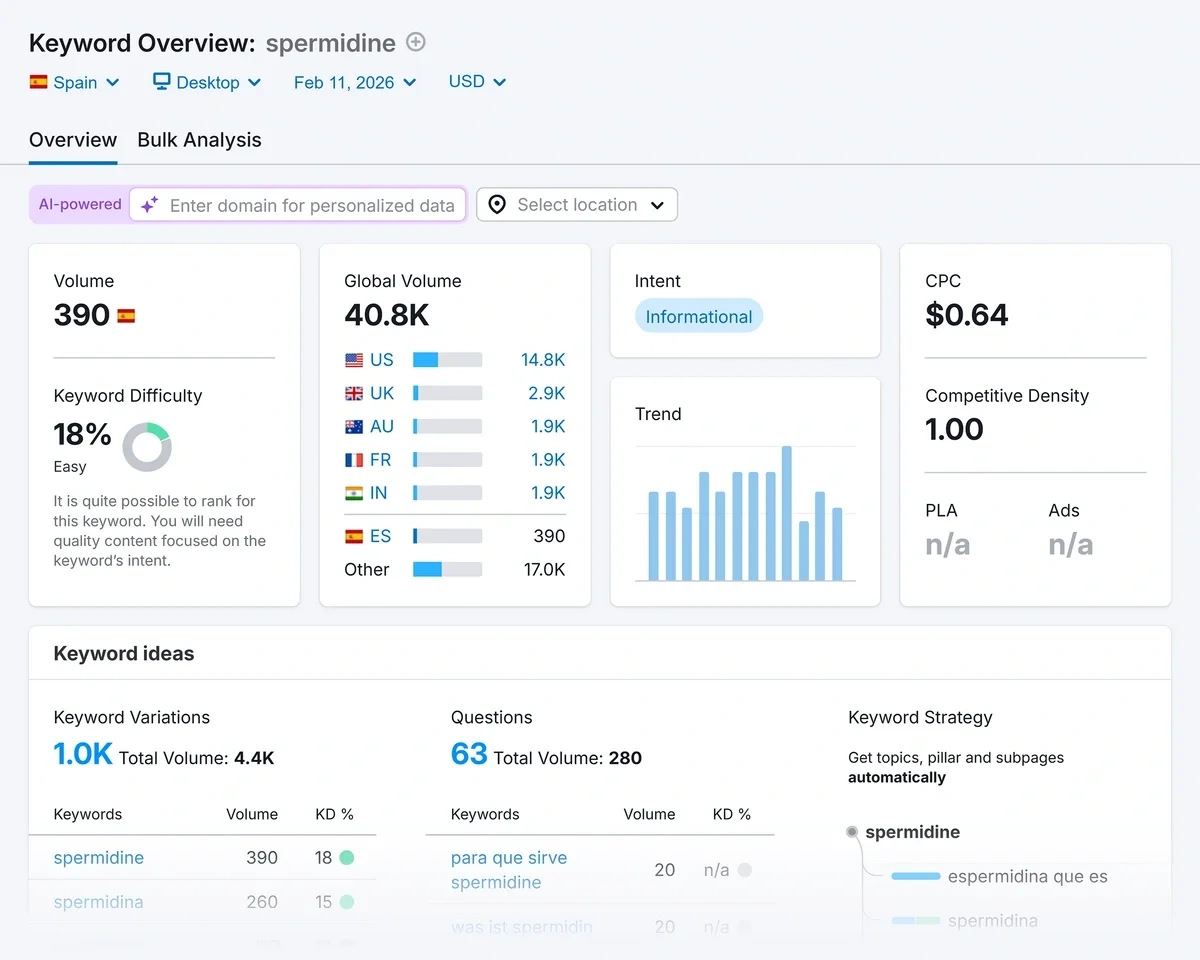Click the US flag in Global Volume breakdown
The height and width of the screenshot is (960, 1200).
click(x=353, y=359)
